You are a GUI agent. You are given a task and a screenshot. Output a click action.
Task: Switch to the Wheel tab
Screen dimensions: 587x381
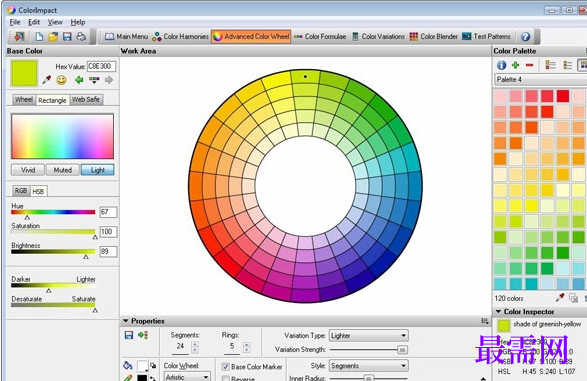click(x=24, y=100)
